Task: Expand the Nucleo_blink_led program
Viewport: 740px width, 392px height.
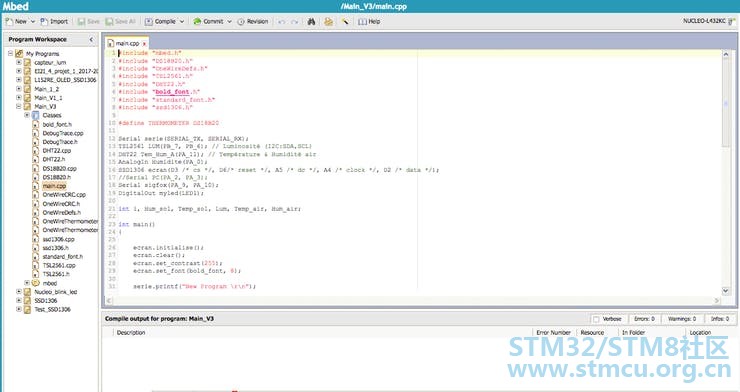Action: (x=19, y=292)
